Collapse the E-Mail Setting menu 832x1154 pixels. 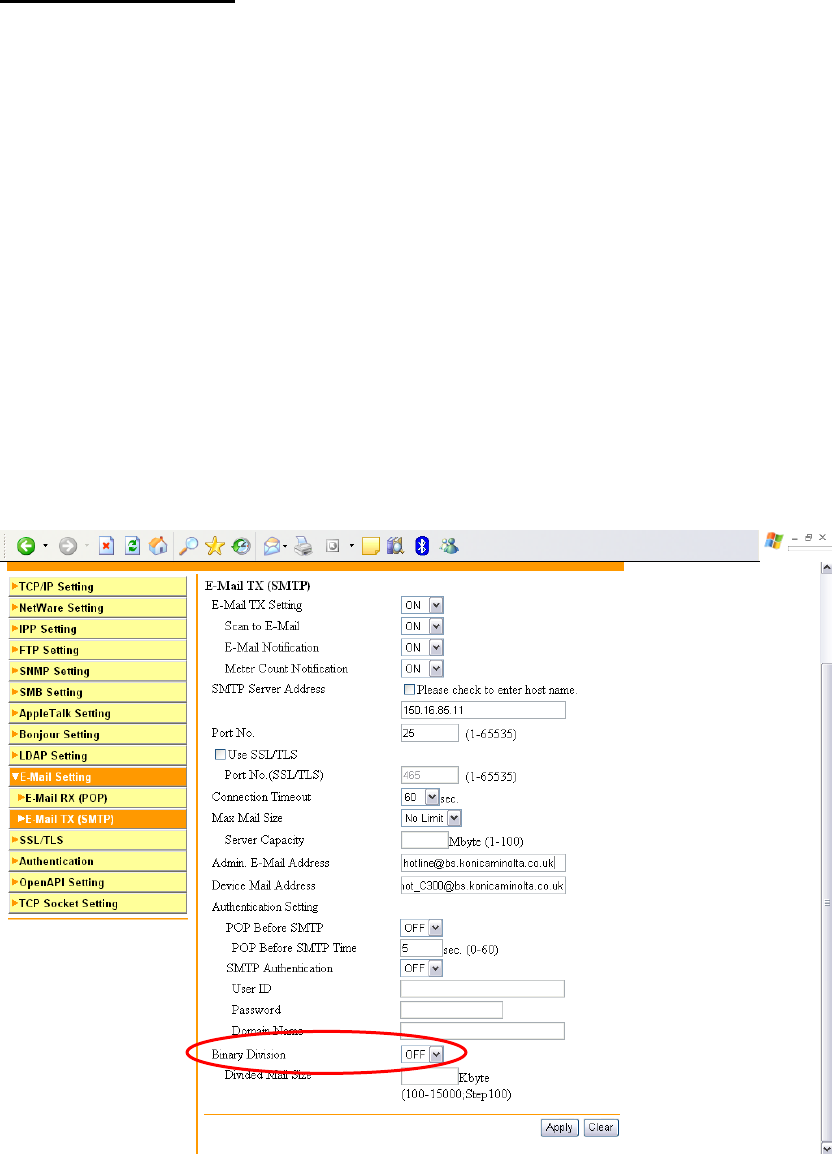[x=97, y=776]
